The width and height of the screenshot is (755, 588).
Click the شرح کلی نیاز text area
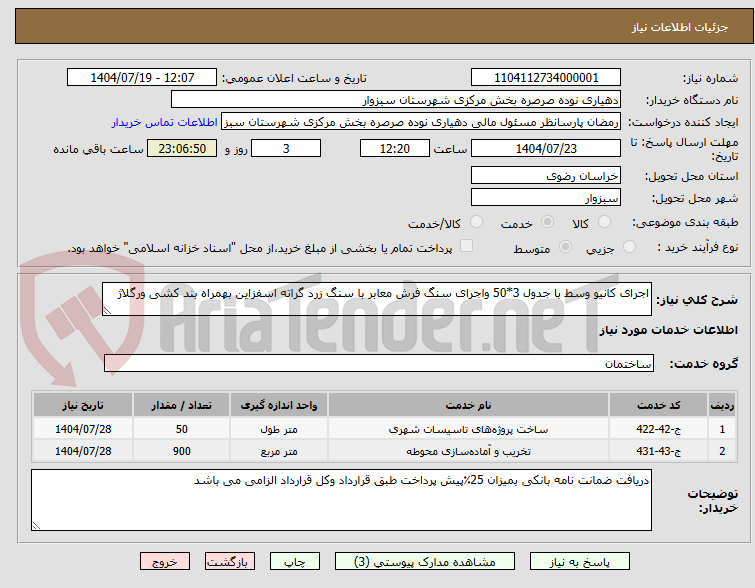click(377, 299)
